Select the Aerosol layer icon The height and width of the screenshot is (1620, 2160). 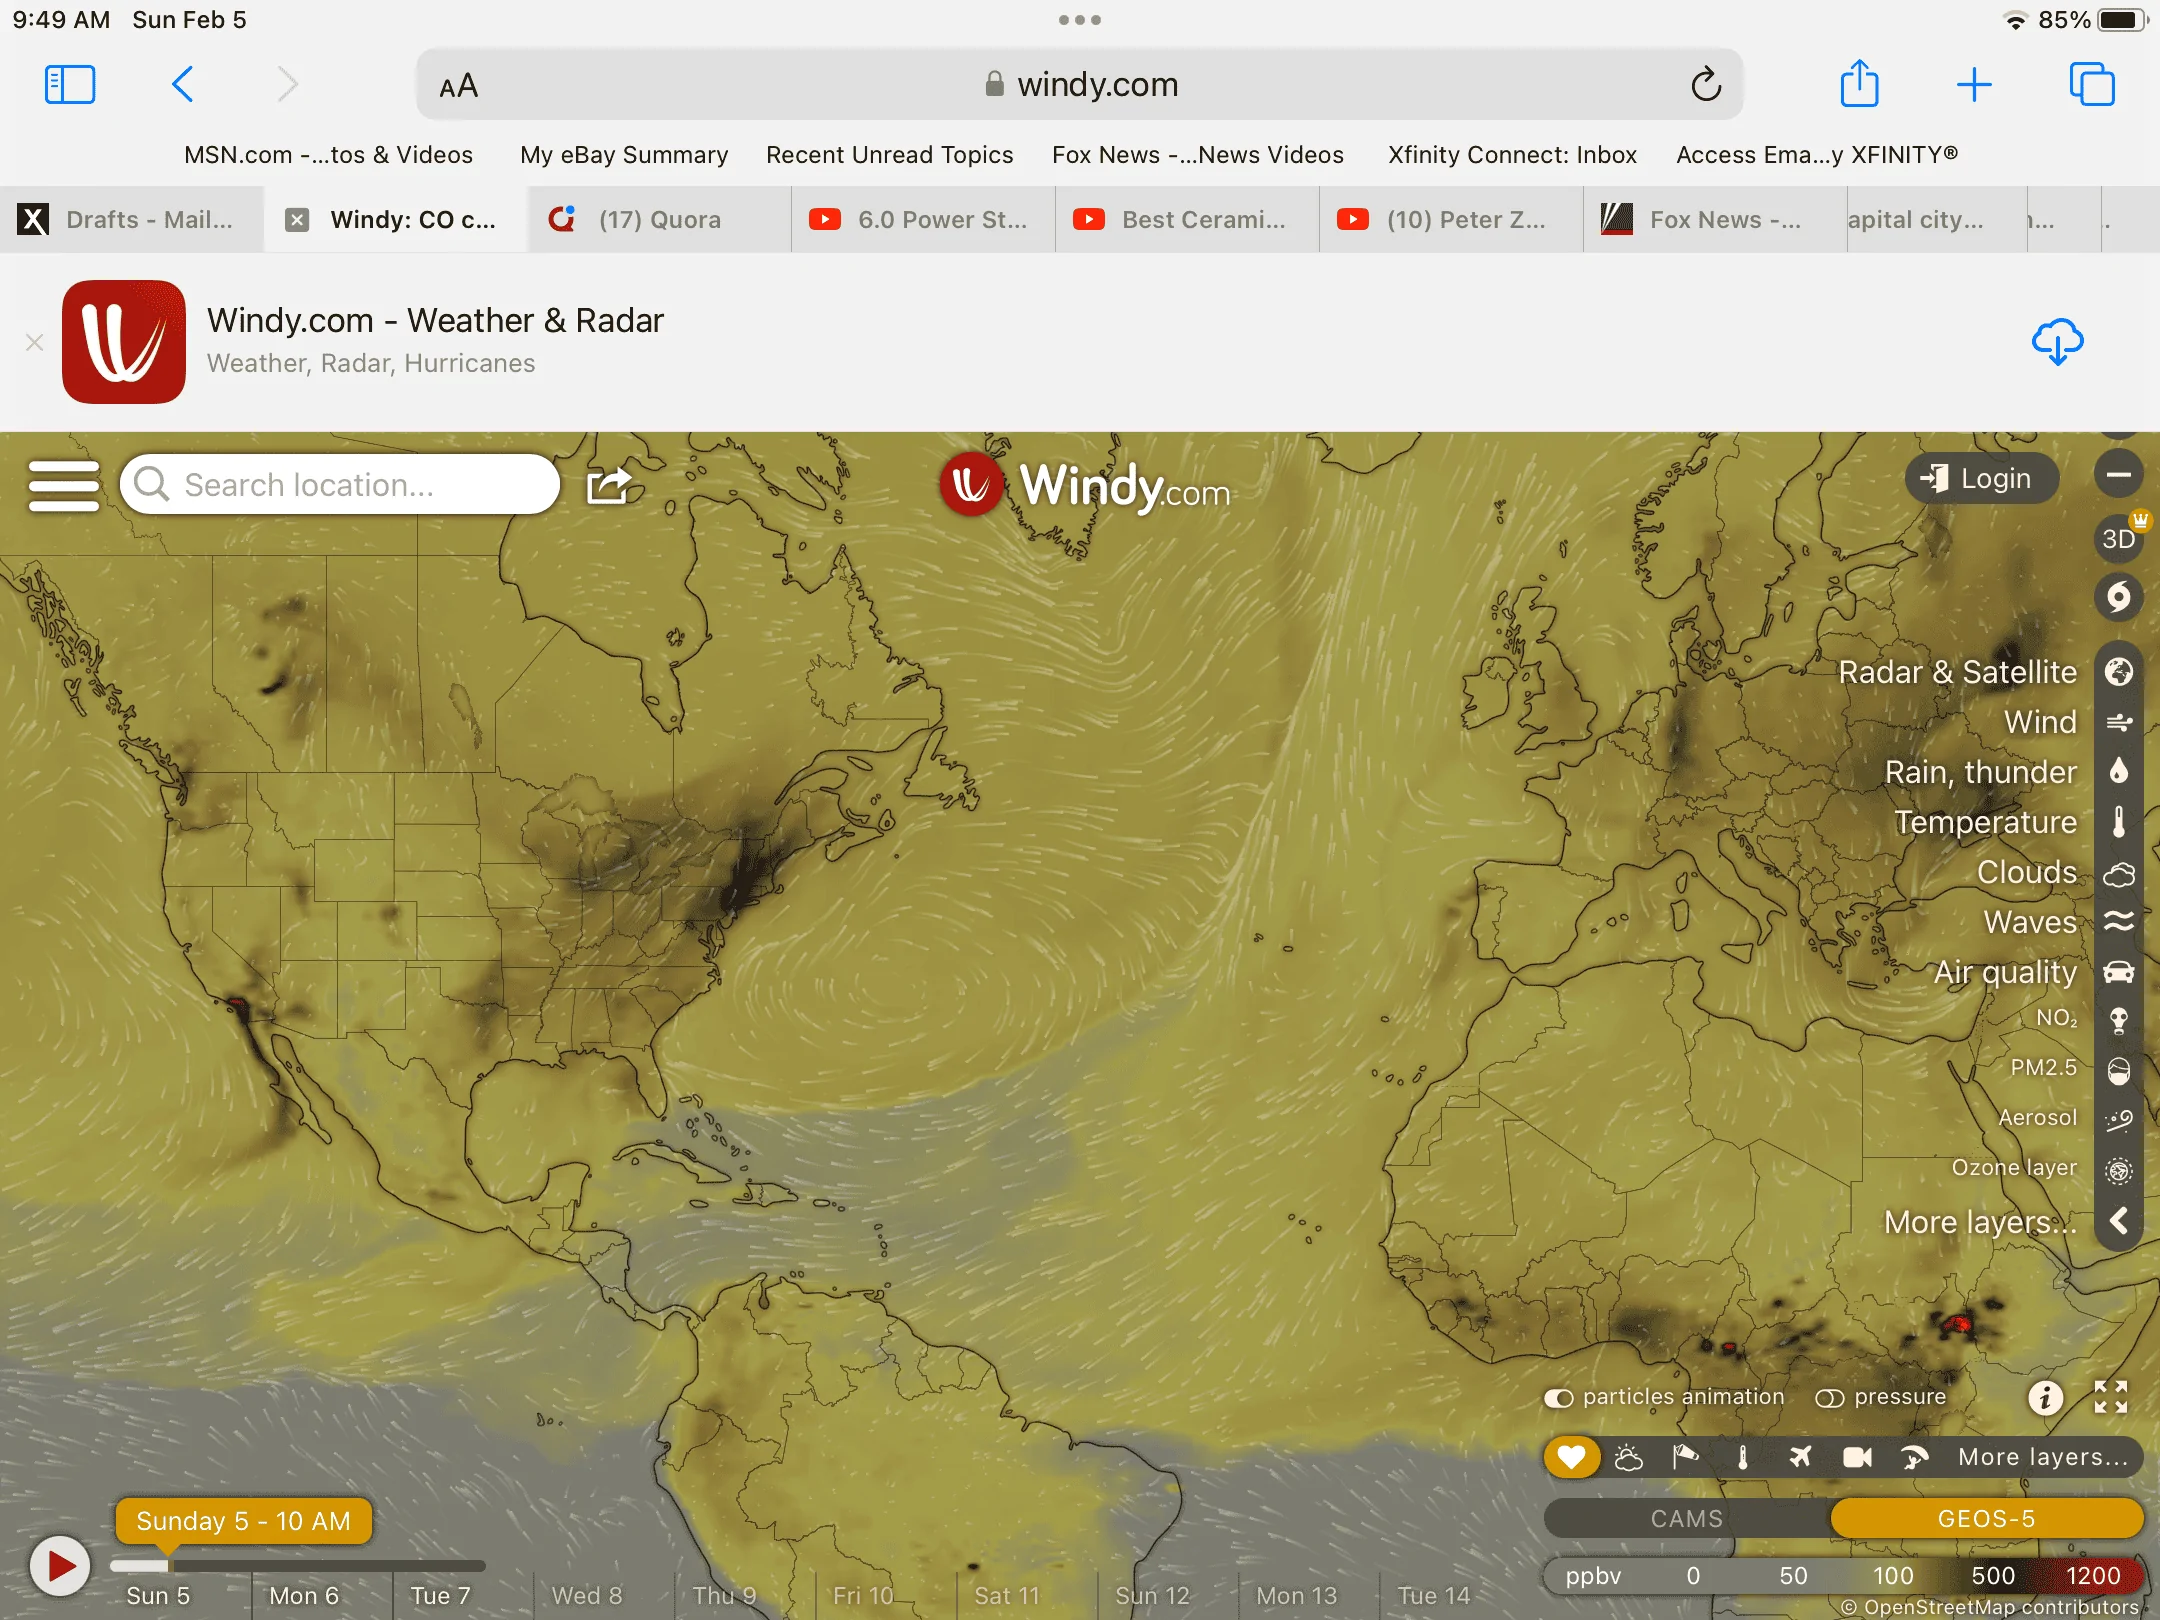click(2118, 1120)
